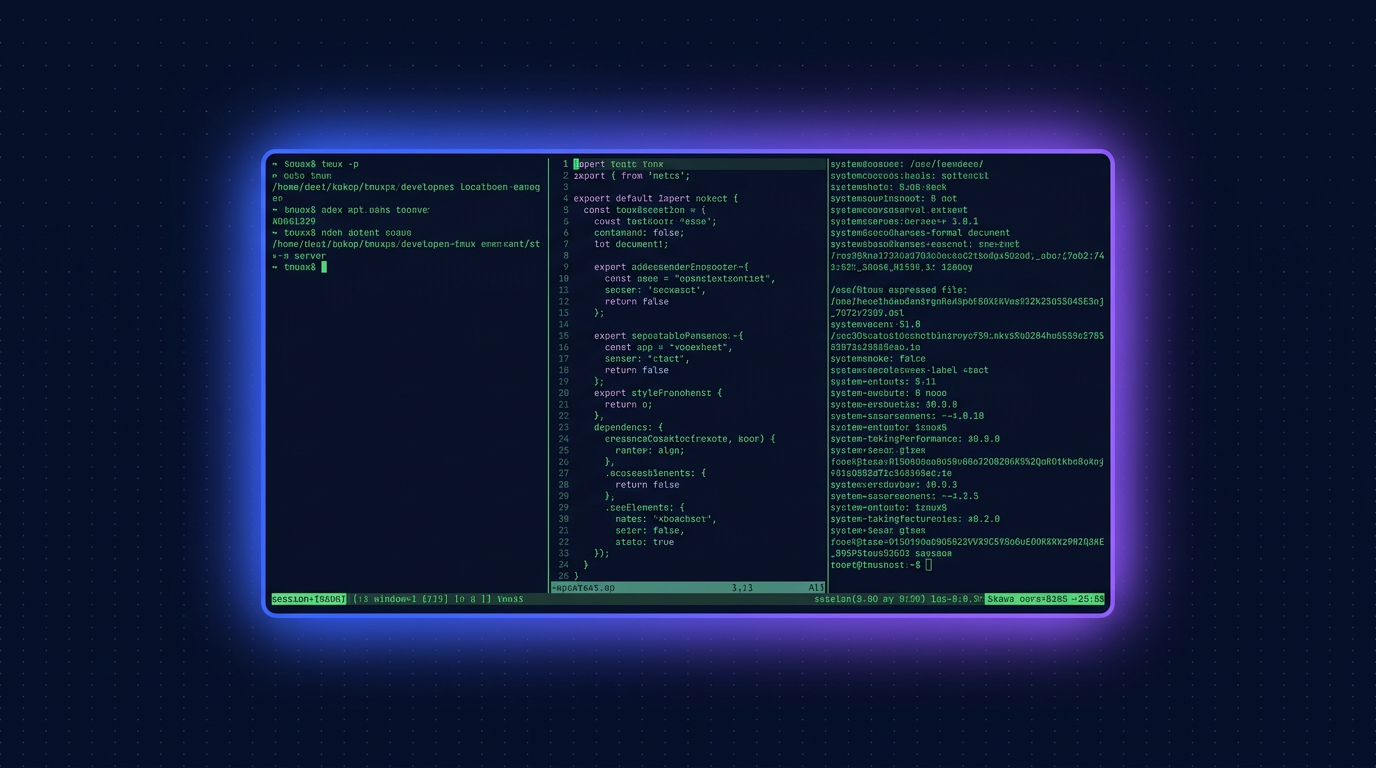
Task: Click 'return false' on editor line 28
Action: (x=647, y=485)
